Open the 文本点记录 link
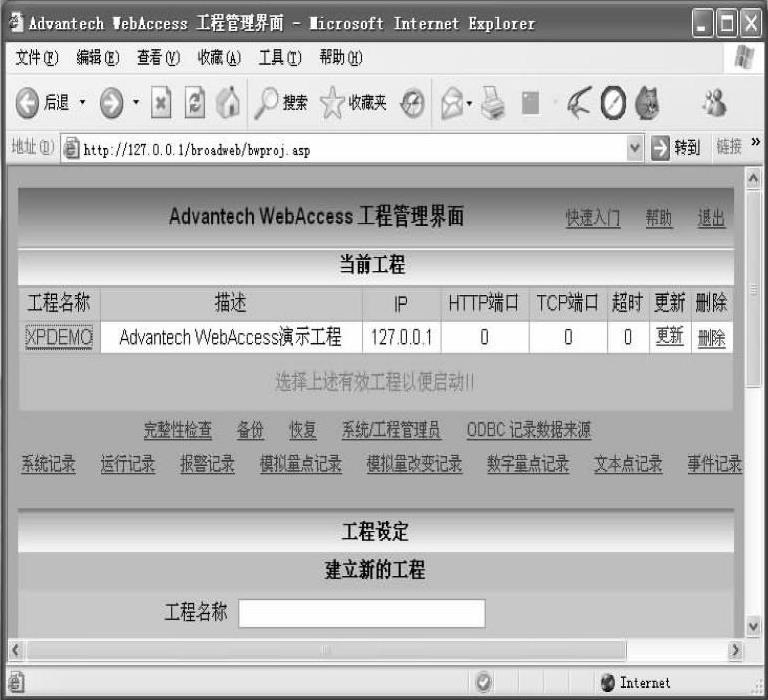 pyautogui.click(x=628, y=464)
